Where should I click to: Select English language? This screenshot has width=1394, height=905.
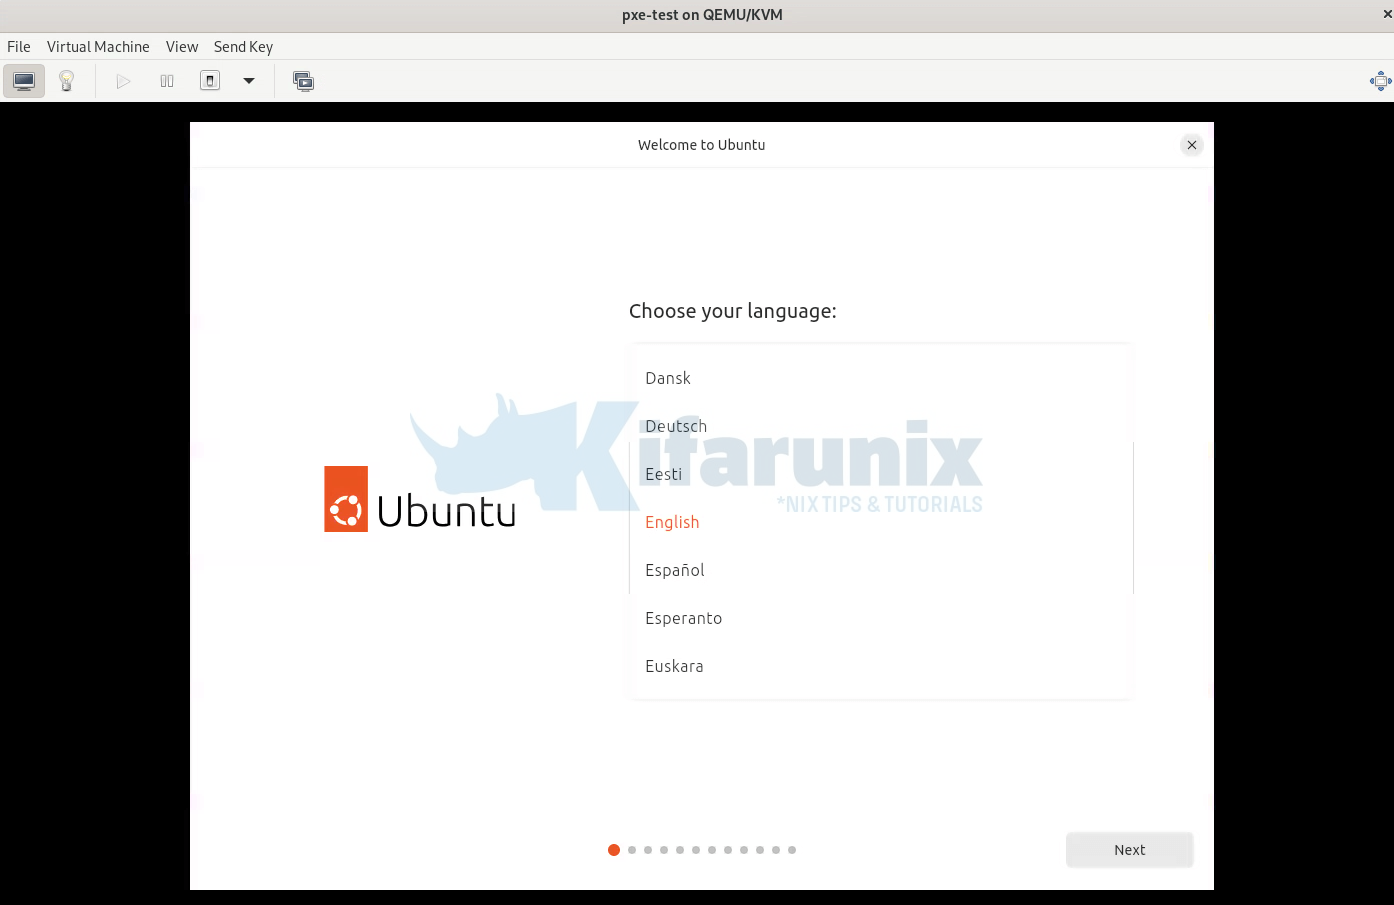click(881, 522)
